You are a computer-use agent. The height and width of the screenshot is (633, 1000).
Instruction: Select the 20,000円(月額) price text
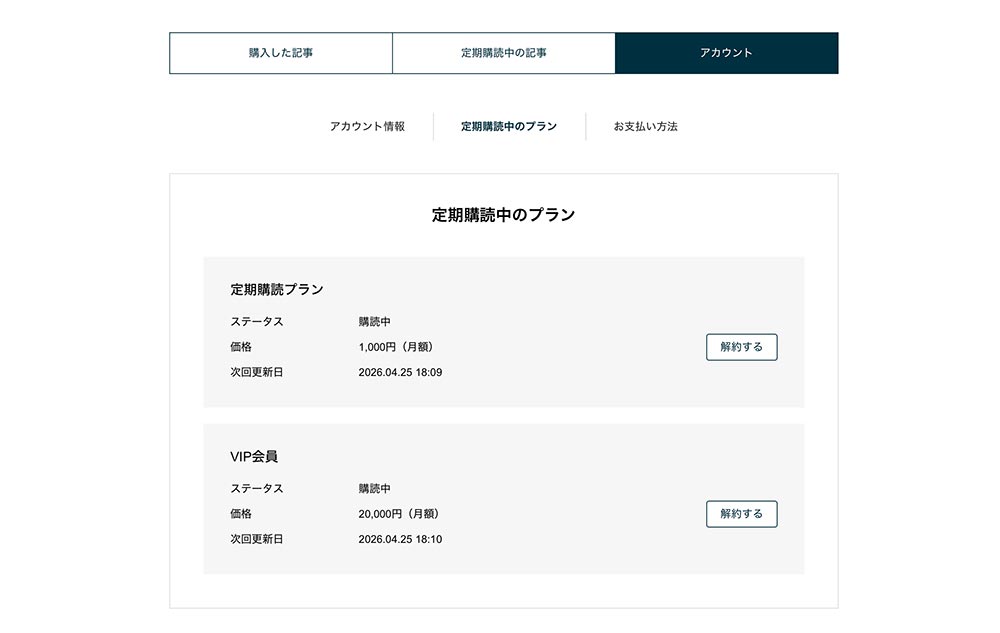[401, 514]
